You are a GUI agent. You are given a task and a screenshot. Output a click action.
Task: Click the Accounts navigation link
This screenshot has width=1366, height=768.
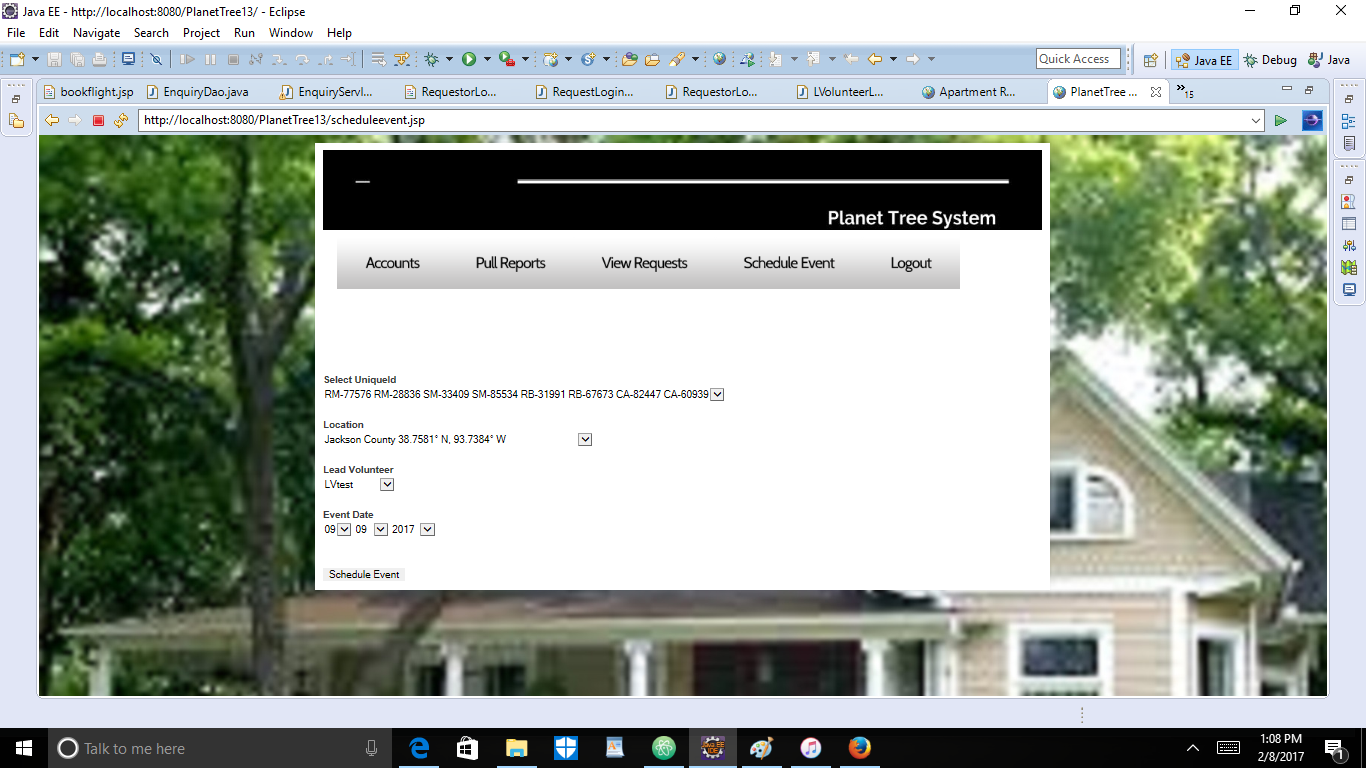pyautogui.click(x=392, y=263)
